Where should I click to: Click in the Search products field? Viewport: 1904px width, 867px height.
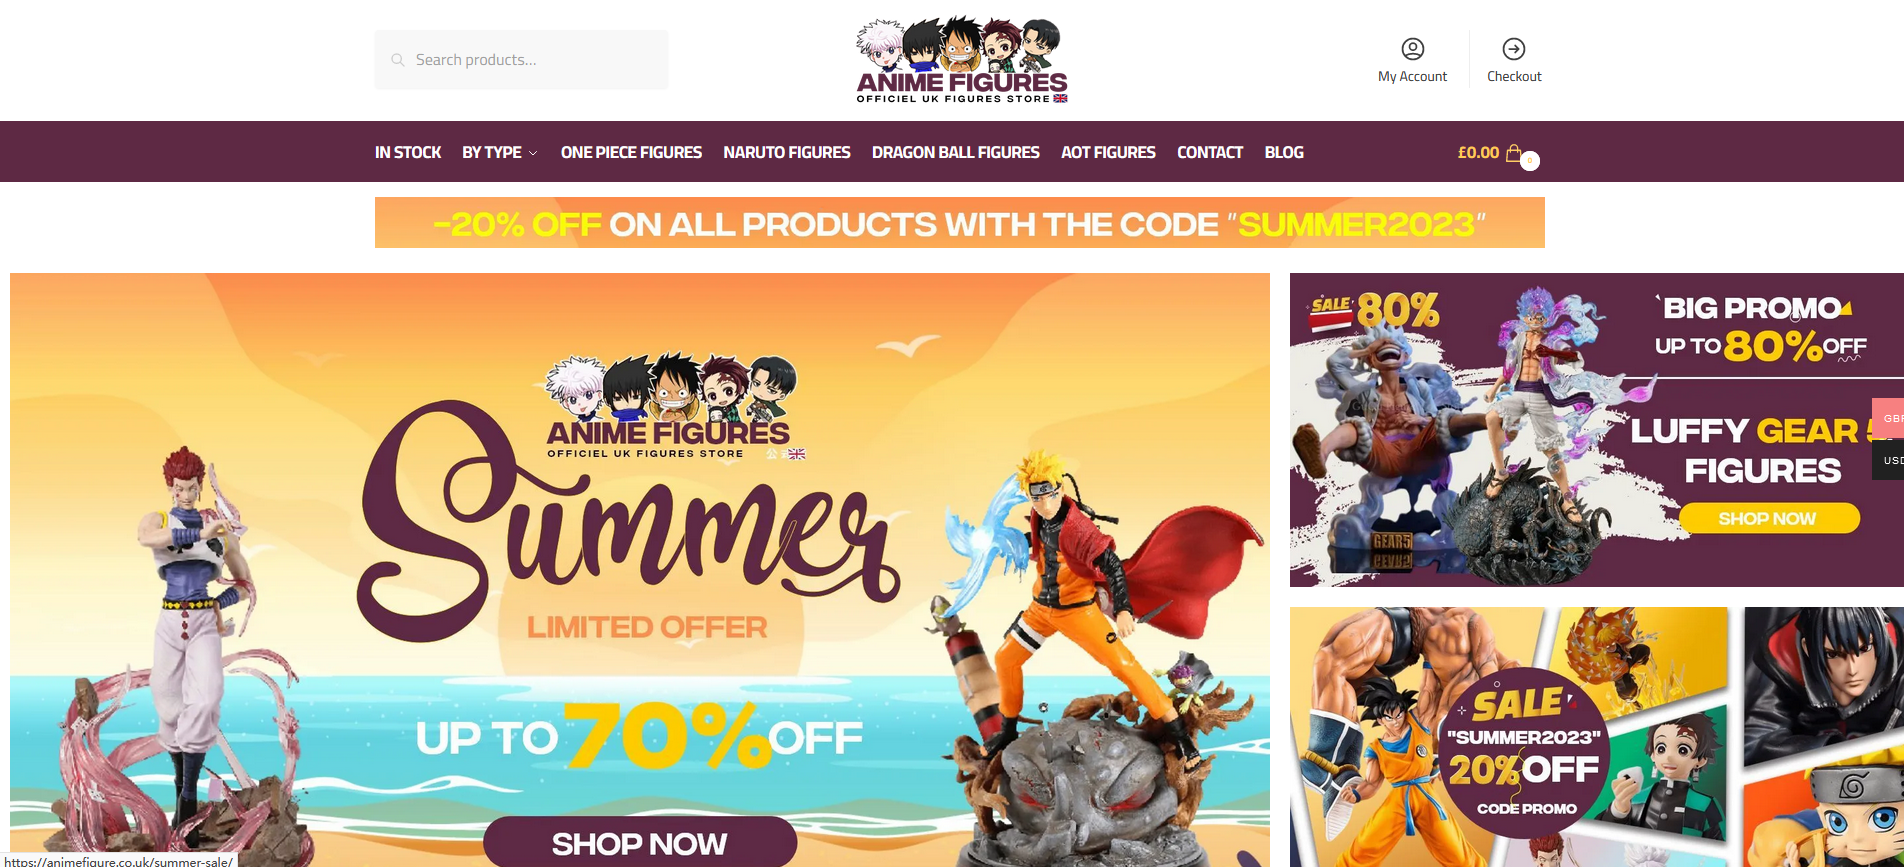pos(522,60)
